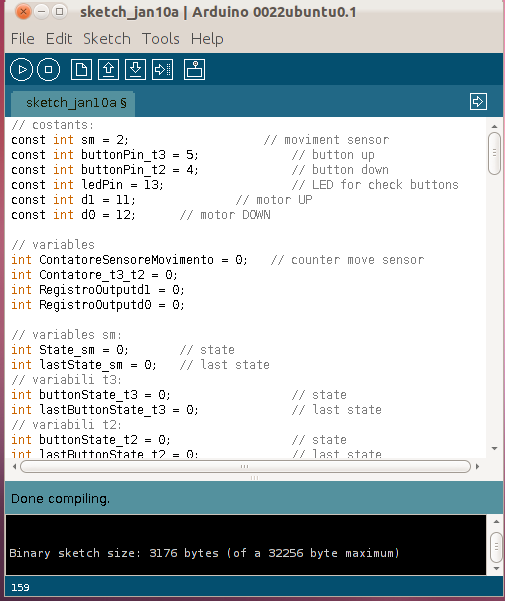The height and width of the screenshot is (601, 505).
Task: Click the '// costants:' comment line
Action: [52, 125]
